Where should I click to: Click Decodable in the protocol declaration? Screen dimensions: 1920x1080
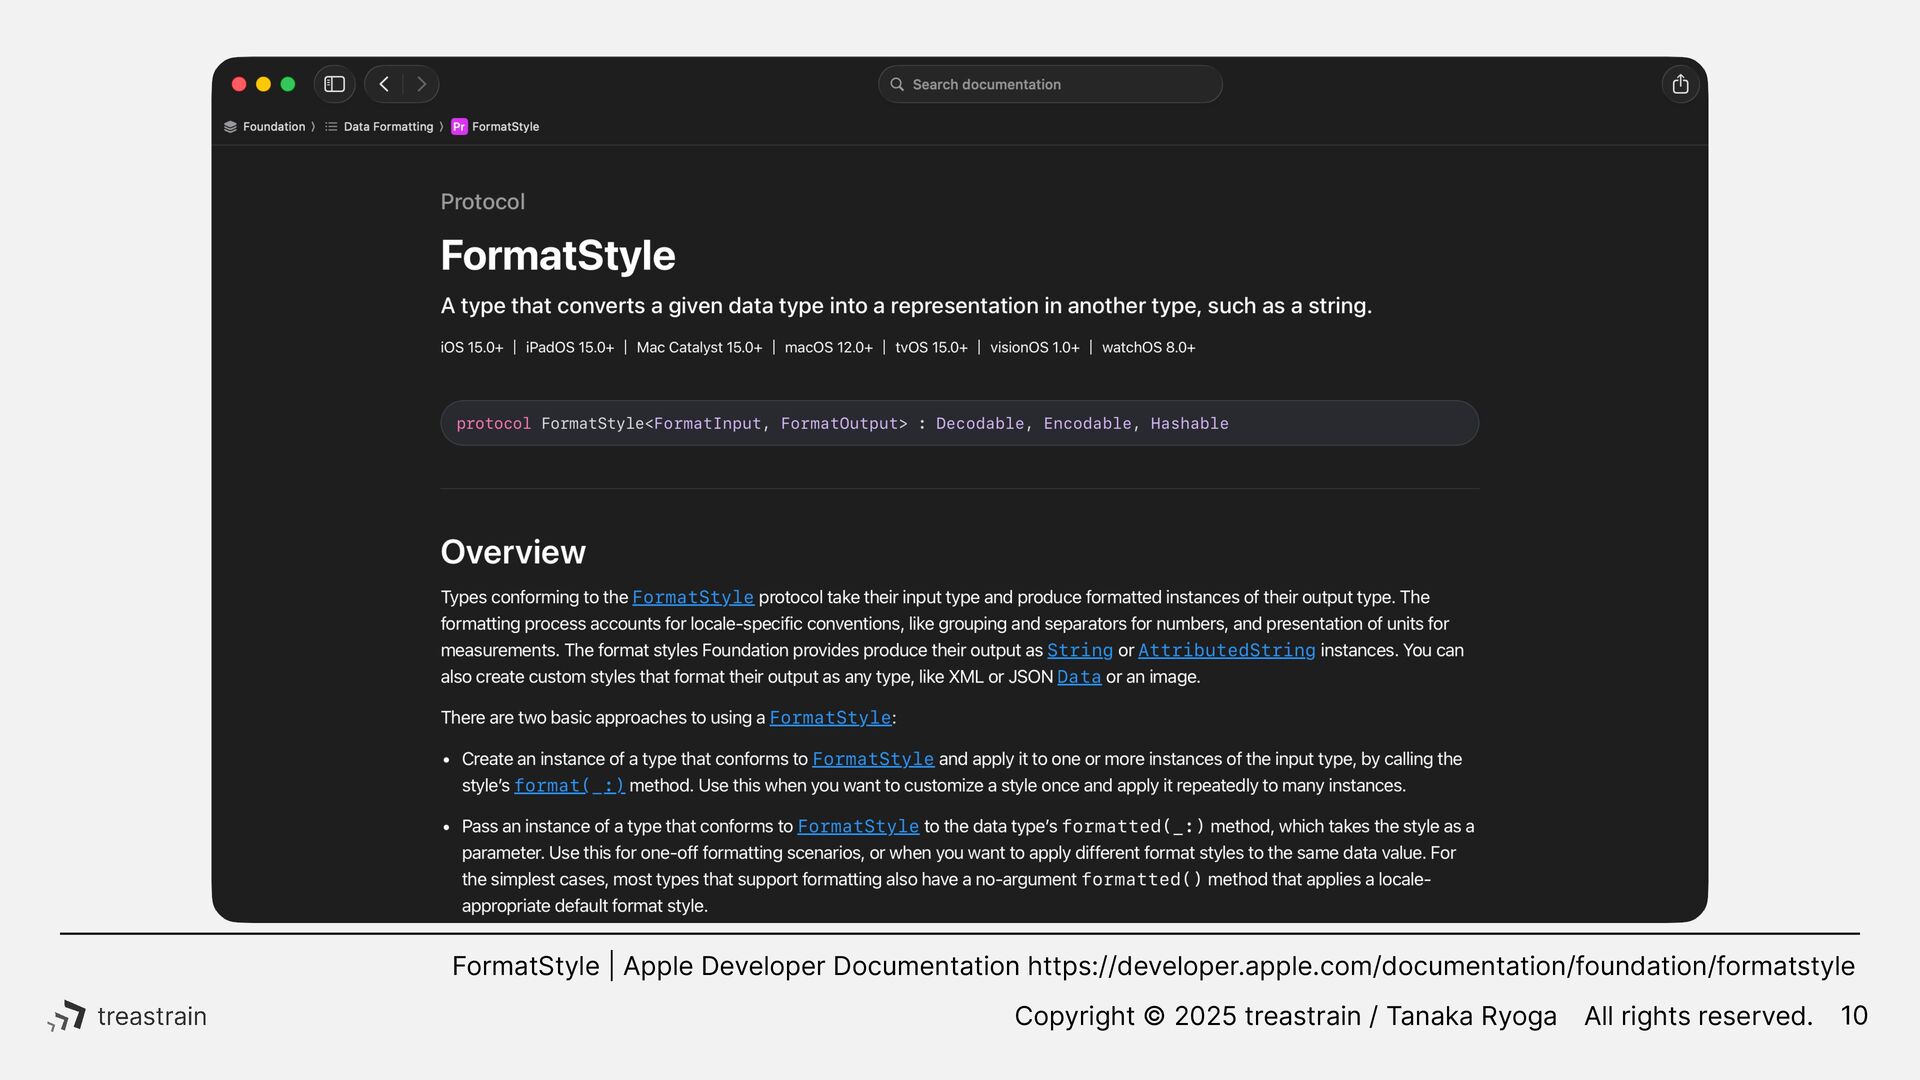click(x=980, y=424)
